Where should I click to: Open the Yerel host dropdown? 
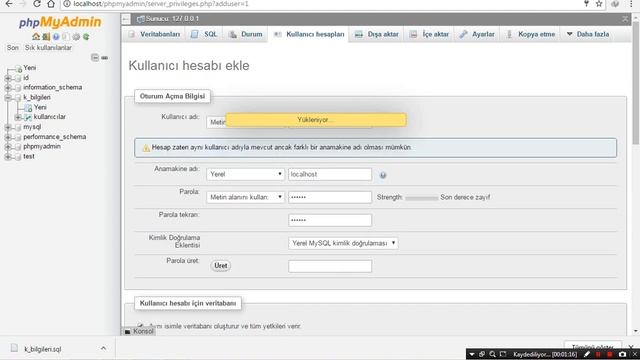(x=245, y=174)
